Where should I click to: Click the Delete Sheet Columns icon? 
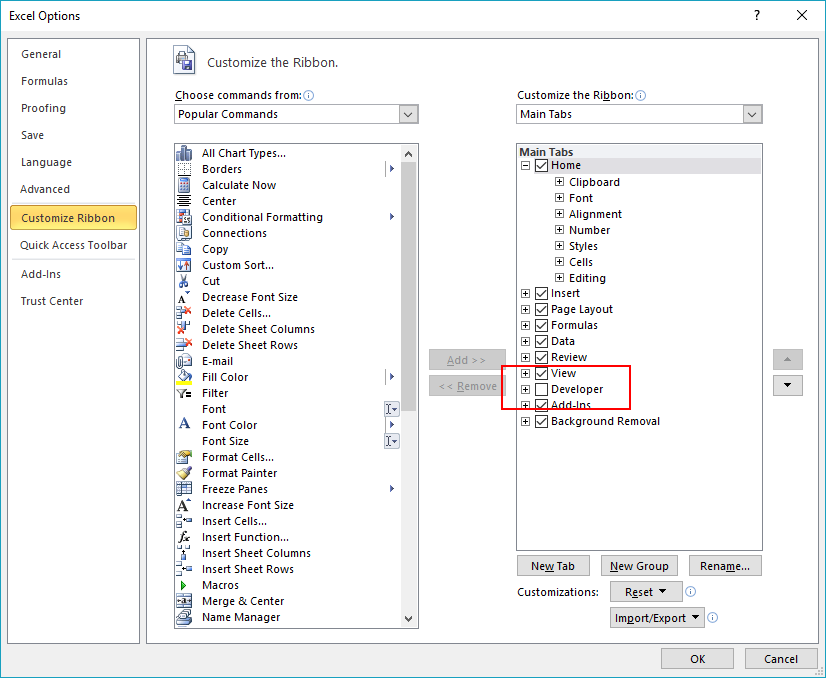pos(183,329)
